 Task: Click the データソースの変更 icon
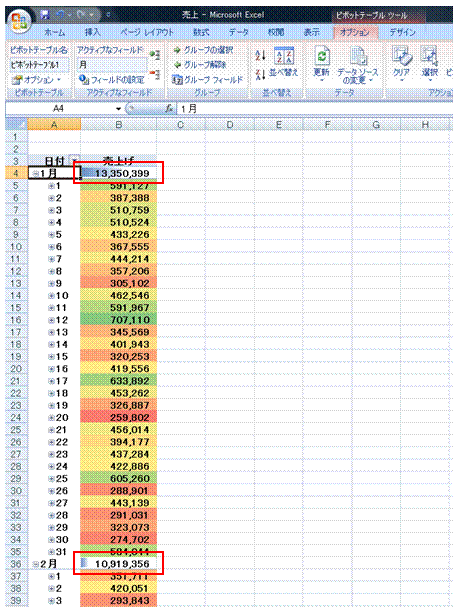[358, 56]
